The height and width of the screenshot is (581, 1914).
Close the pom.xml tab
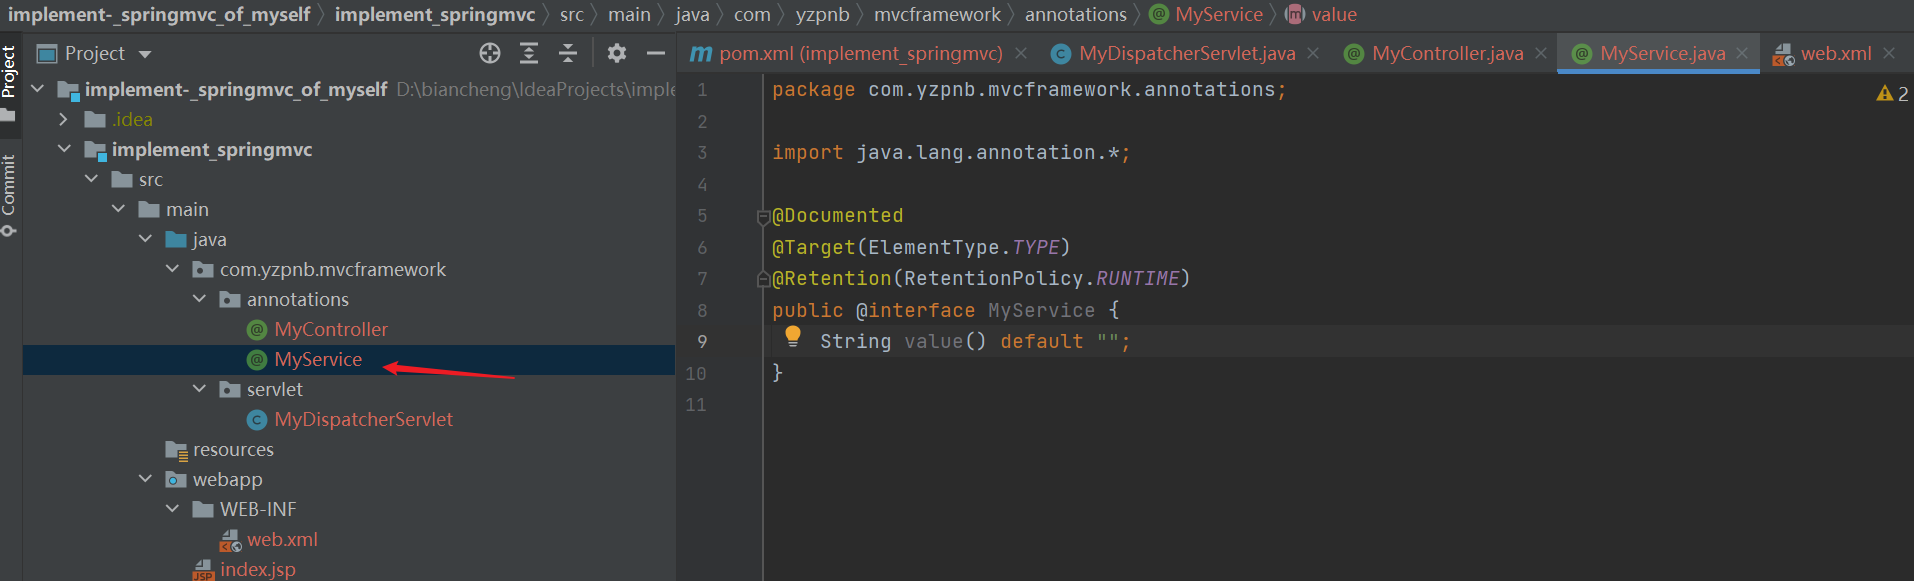pos(1021,53)
